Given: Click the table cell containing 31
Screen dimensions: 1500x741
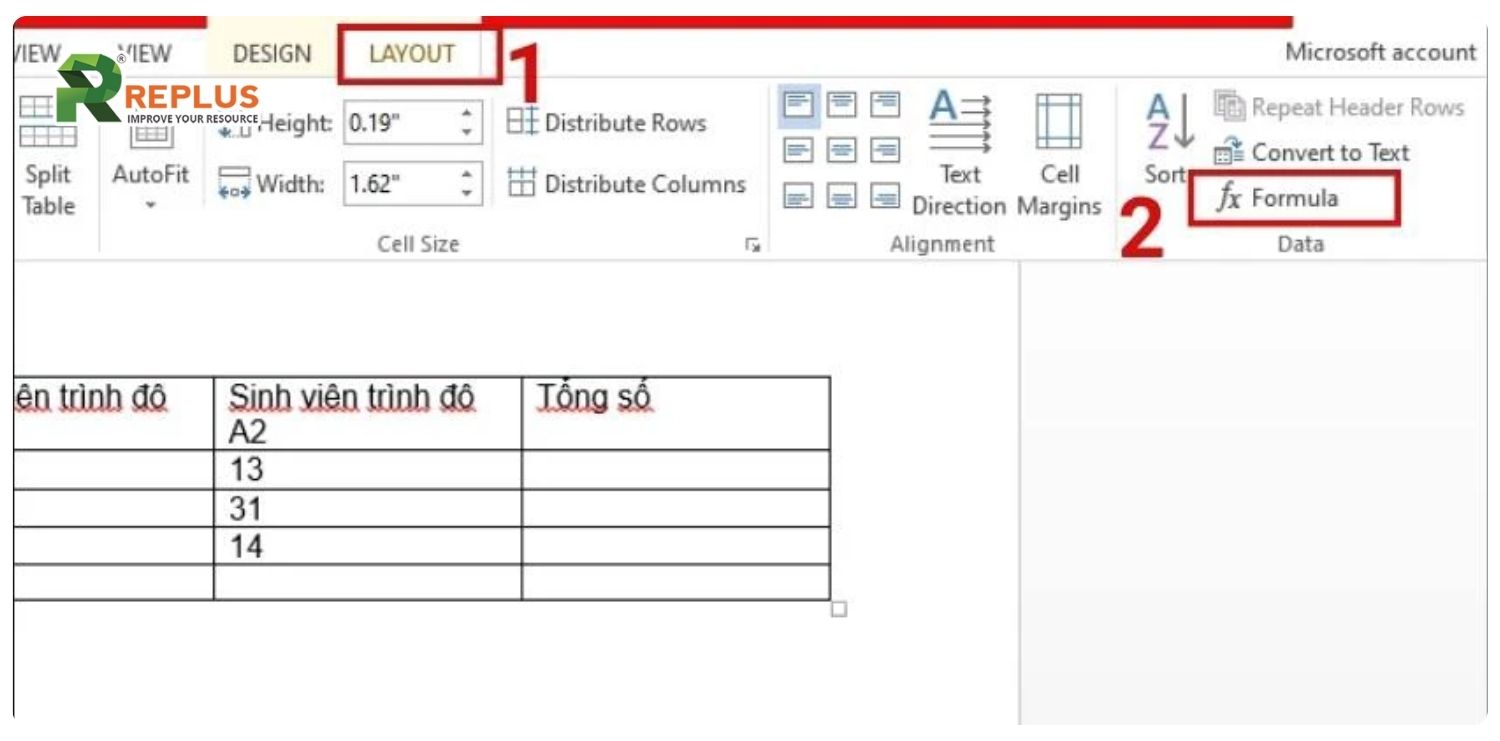Looking at the screenshot, I should 368,509.
